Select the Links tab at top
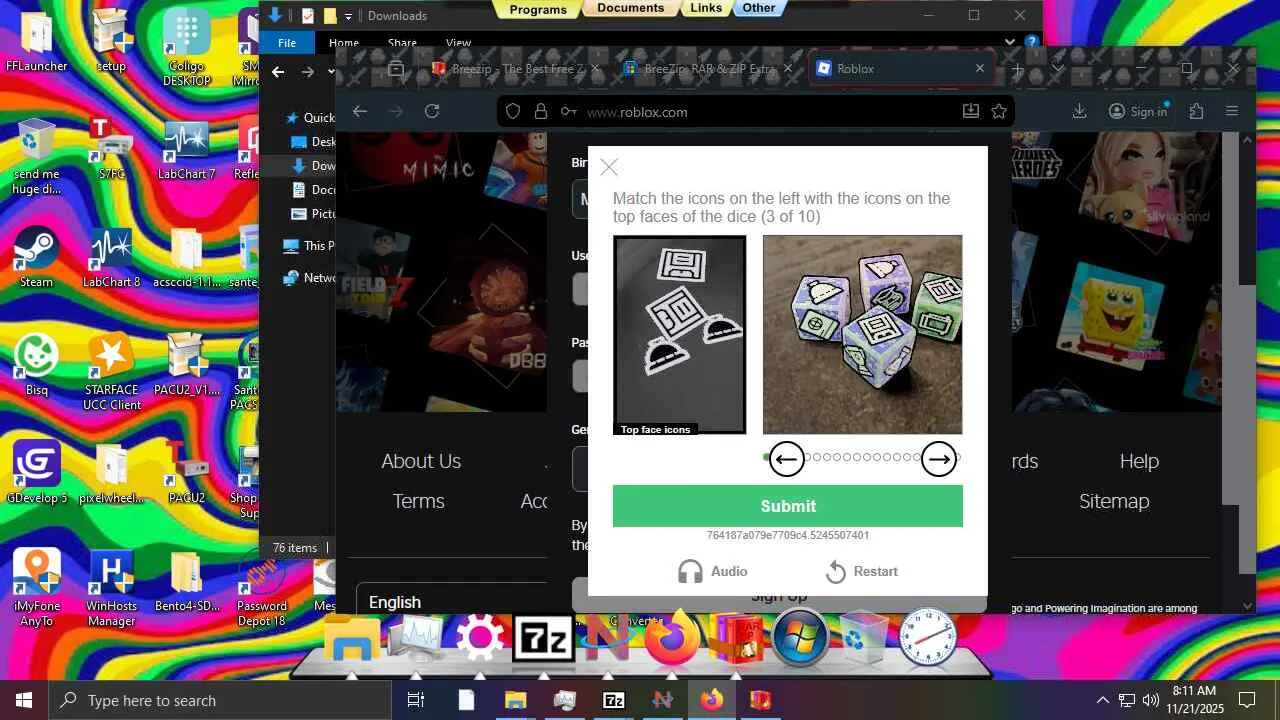 (x=706, y=8)
